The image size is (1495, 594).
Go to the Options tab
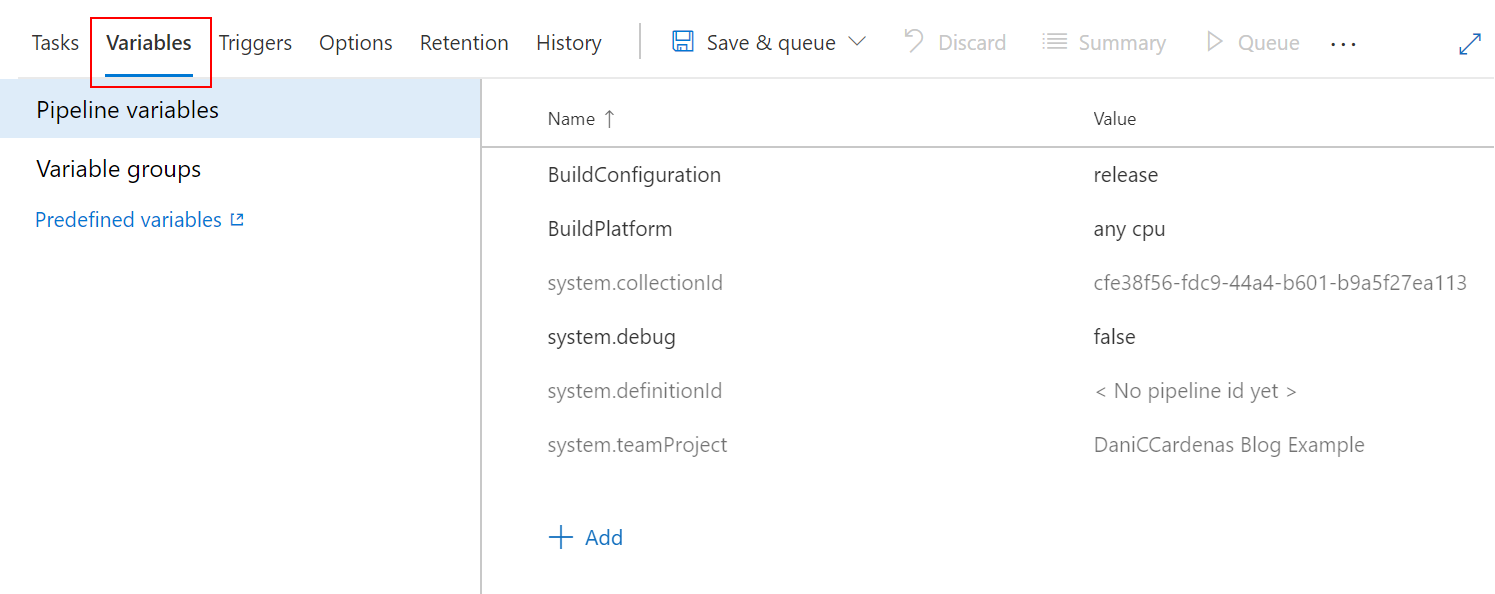tap(356, 43)
